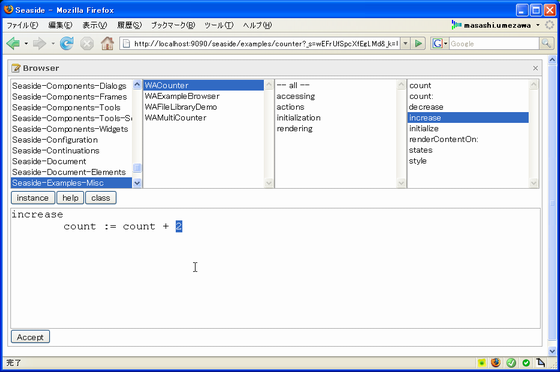The height and width of the screenshot is (372, 560).
Task: Reload the page with the Refresh icon
Action: pos(67,44)
